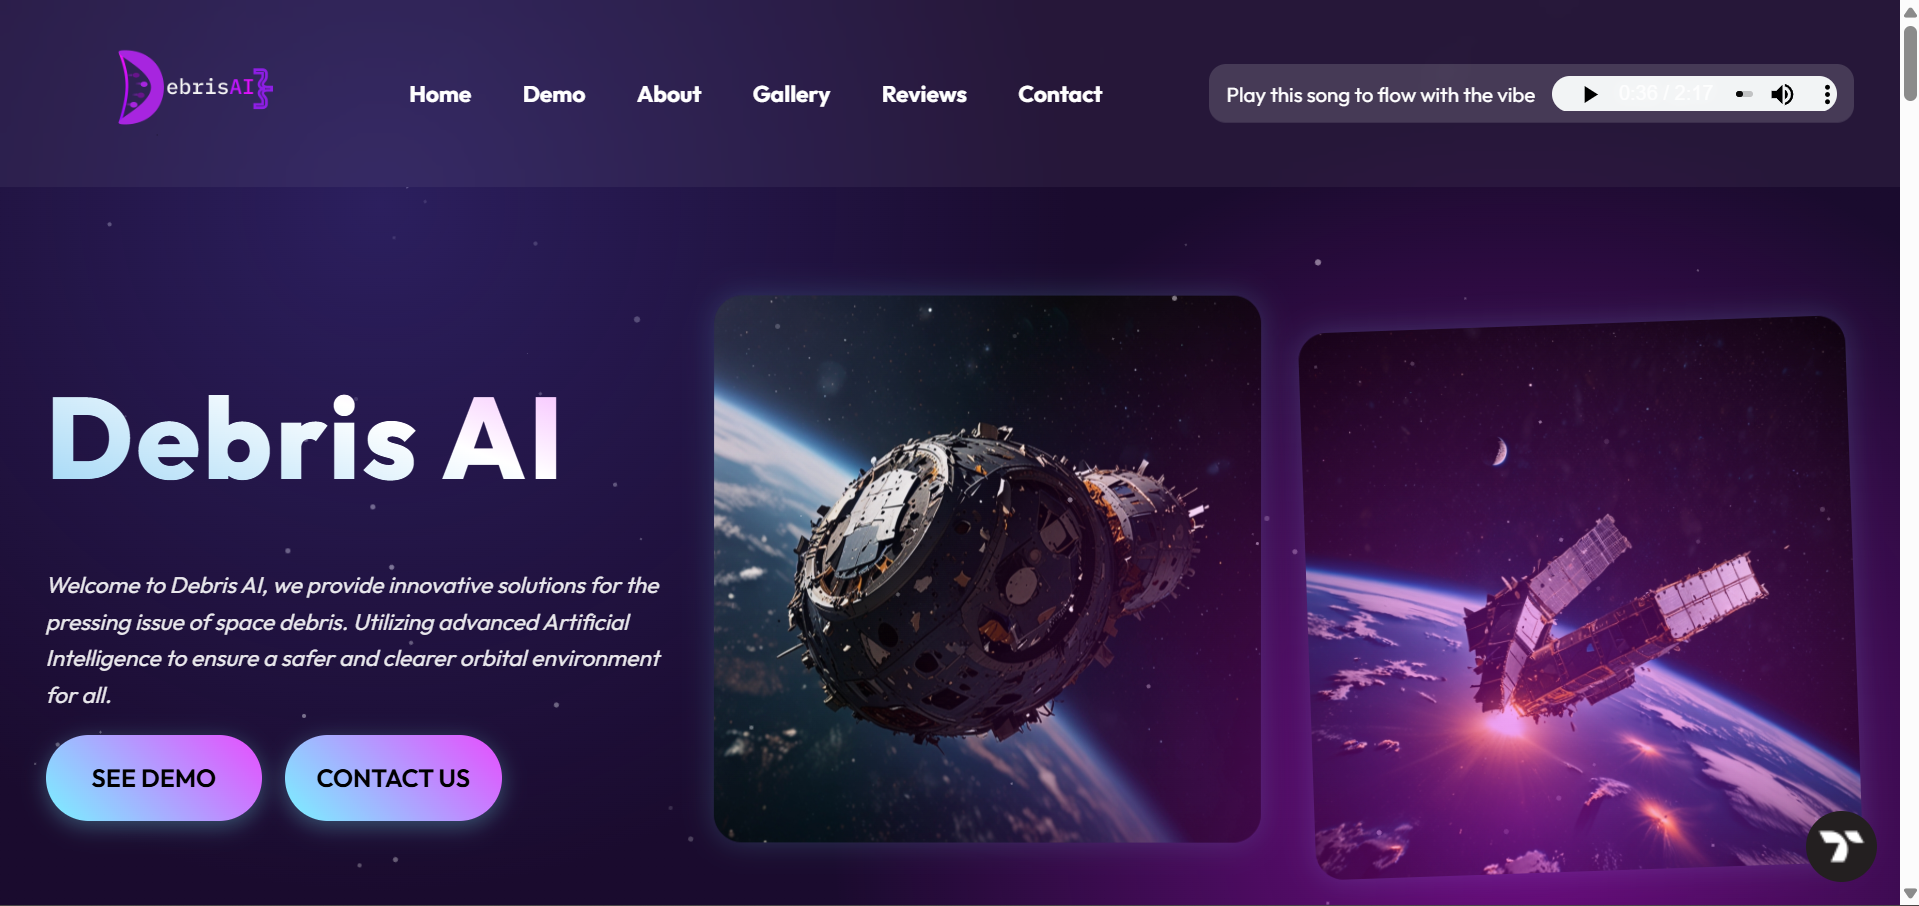The width and height of the screenshot is (1919, 906).
Task: Open the Demo nav item
Action: click(x=554, y=94)
